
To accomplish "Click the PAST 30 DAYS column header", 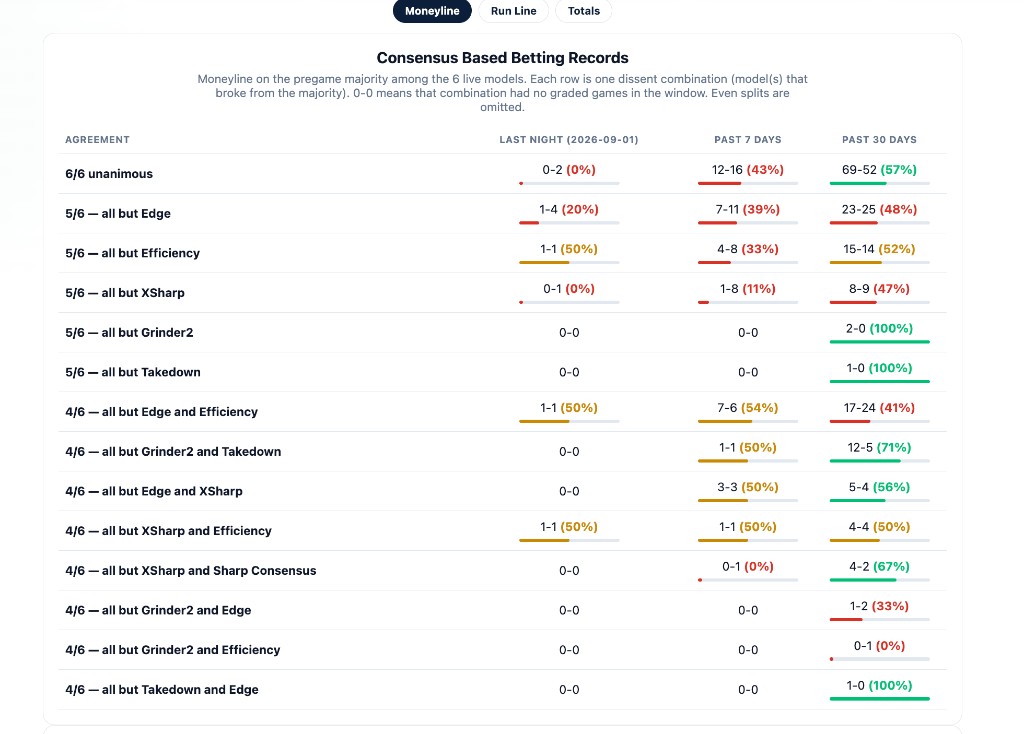I will click(x=879, y=140).
